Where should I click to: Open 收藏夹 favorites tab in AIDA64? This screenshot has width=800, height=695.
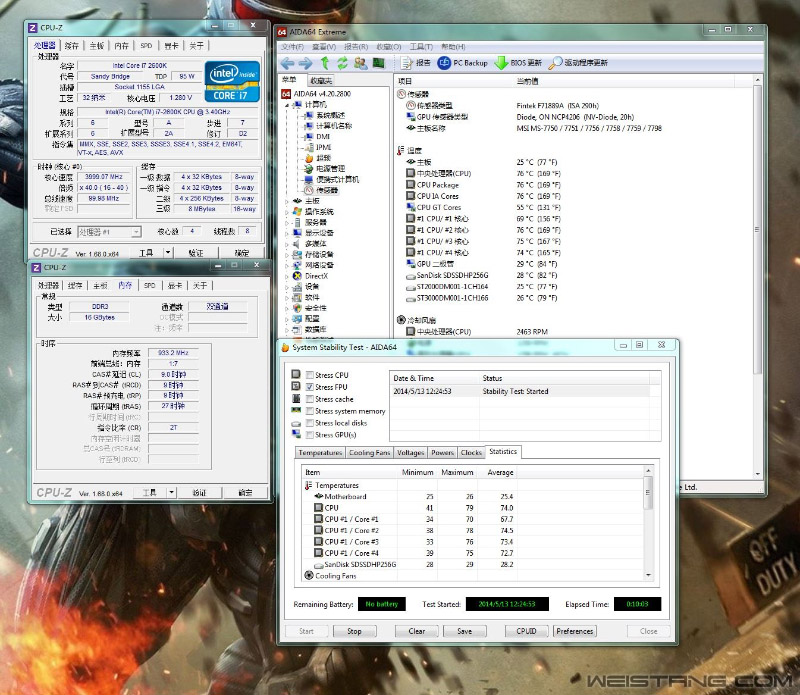(x=321, y=81)
